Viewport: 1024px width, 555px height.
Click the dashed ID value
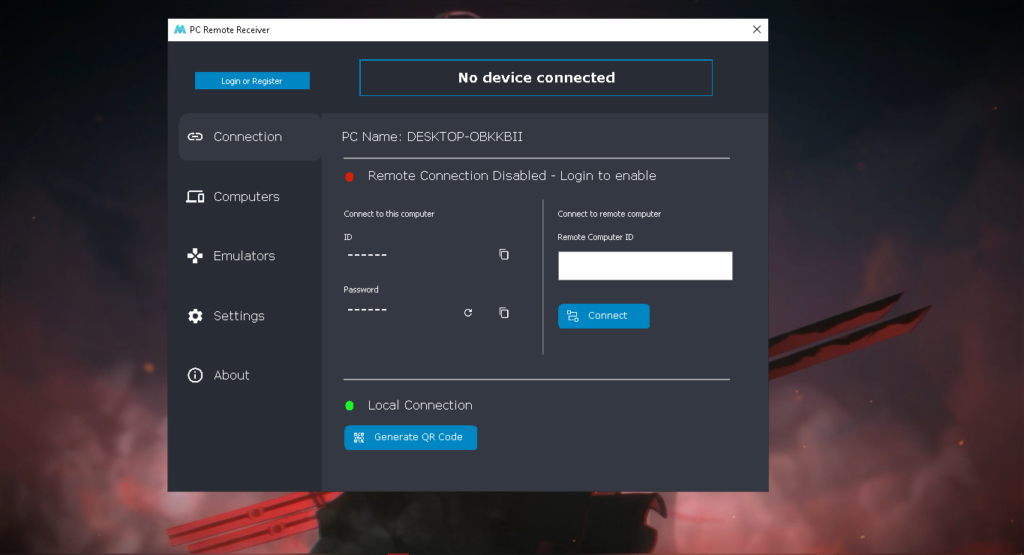pyautogui.click(x=367, y=255)
